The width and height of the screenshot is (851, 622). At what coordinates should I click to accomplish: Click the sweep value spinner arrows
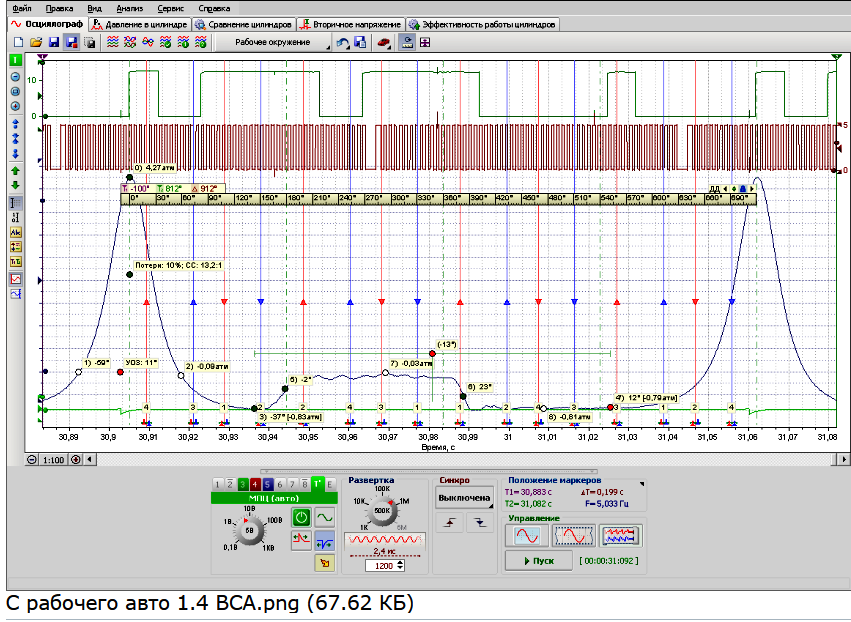point(401,566)
